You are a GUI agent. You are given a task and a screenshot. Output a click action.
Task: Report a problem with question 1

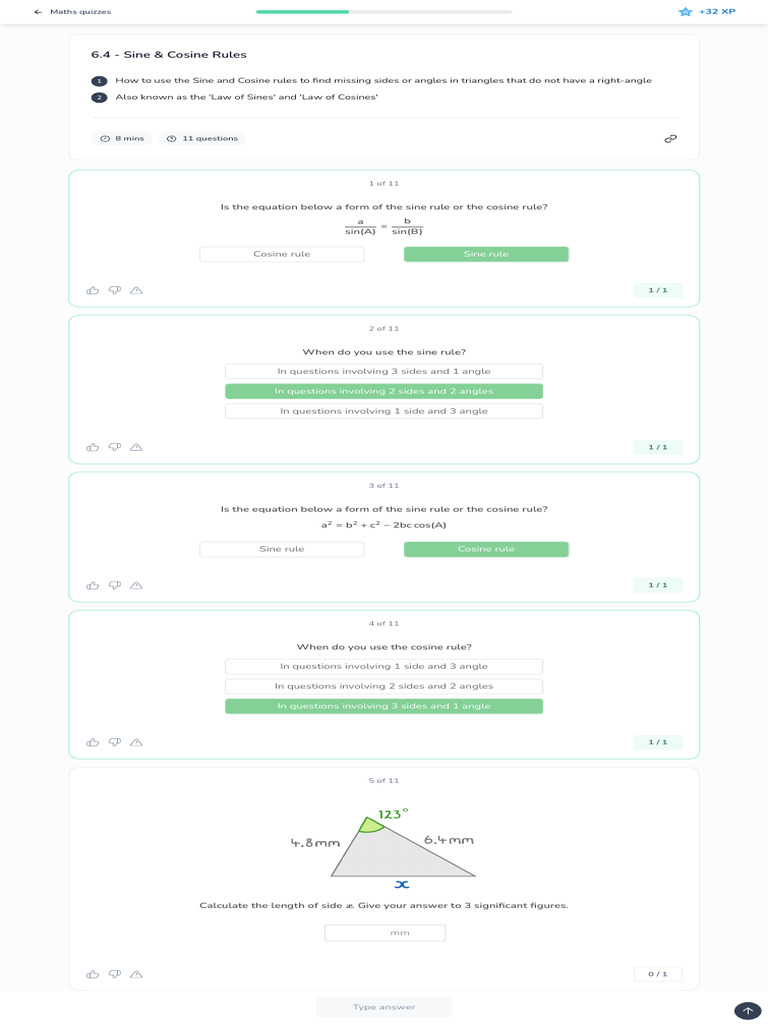click(x=137, y=290)
